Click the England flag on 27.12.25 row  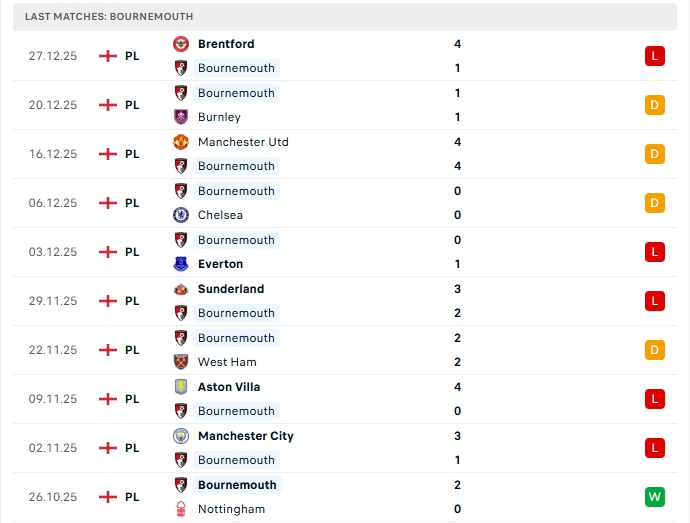coord(108,56)
